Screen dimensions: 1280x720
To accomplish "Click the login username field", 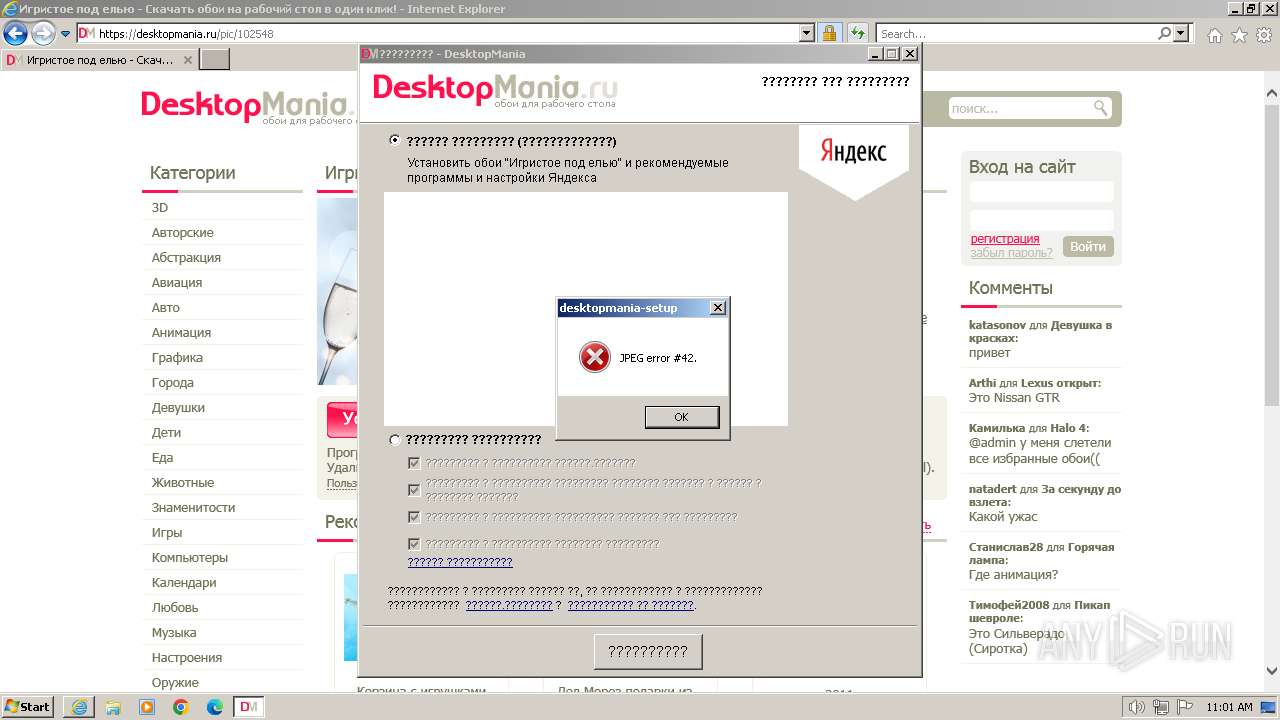I will click(1041, 192).
